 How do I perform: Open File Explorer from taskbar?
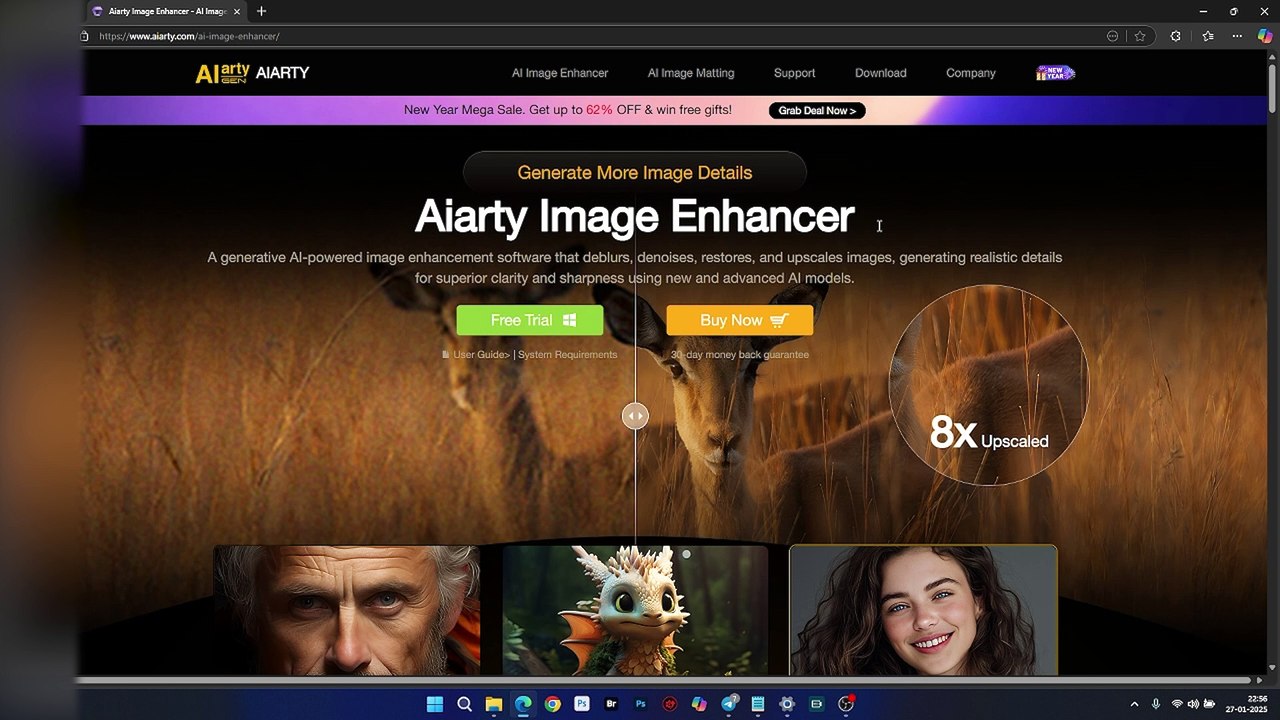coord(494,704)
